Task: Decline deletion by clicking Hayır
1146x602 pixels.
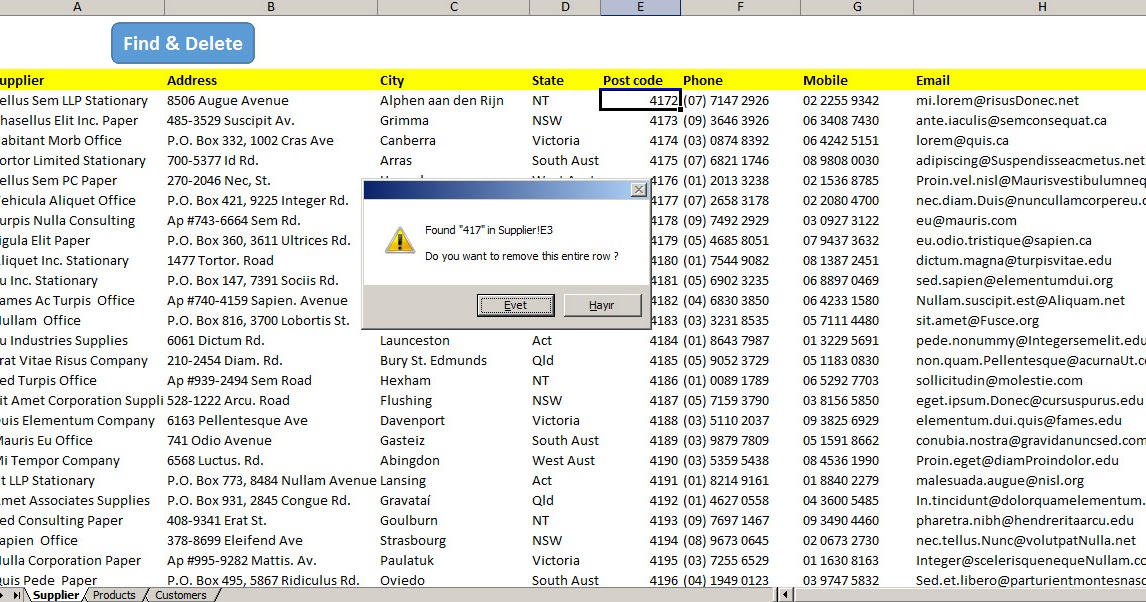Action: click(602, 305)
